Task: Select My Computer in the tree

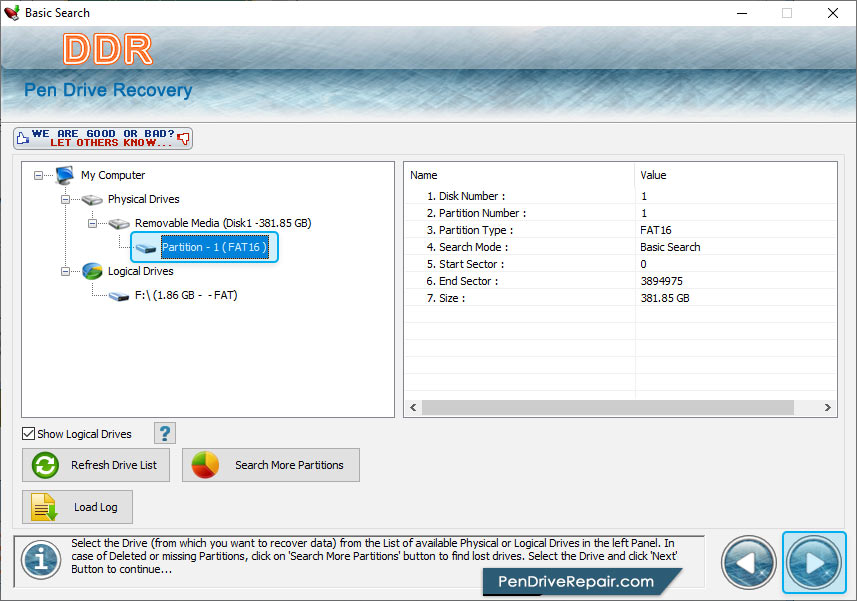Action: pos(113,175)
